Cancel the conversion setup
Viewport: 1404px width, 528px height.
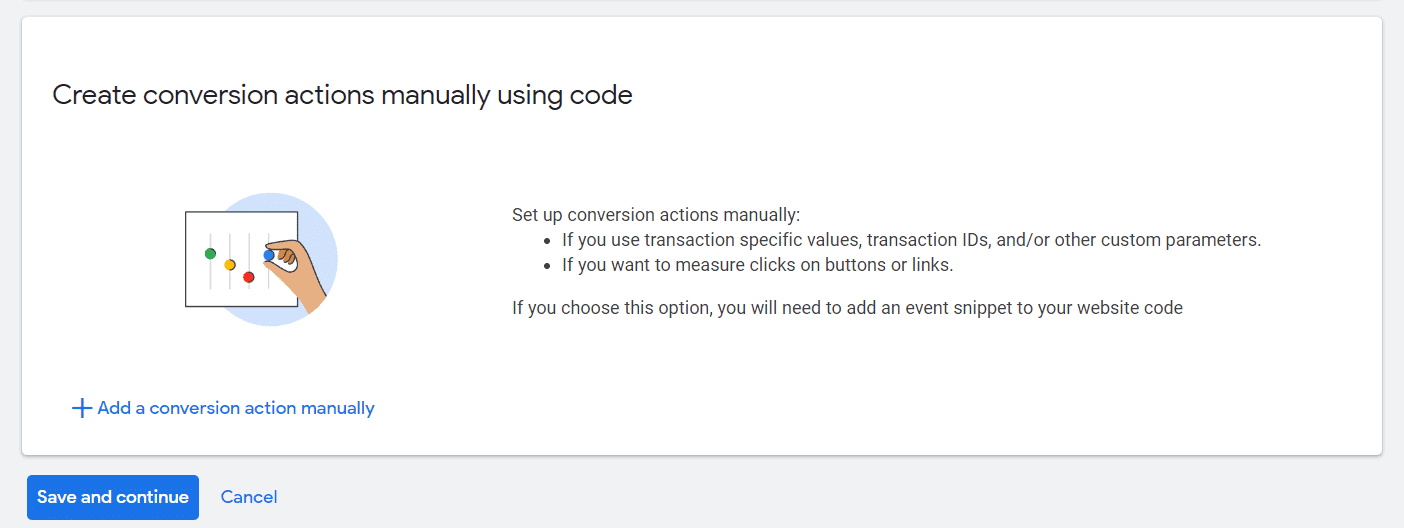click(249, 497)
